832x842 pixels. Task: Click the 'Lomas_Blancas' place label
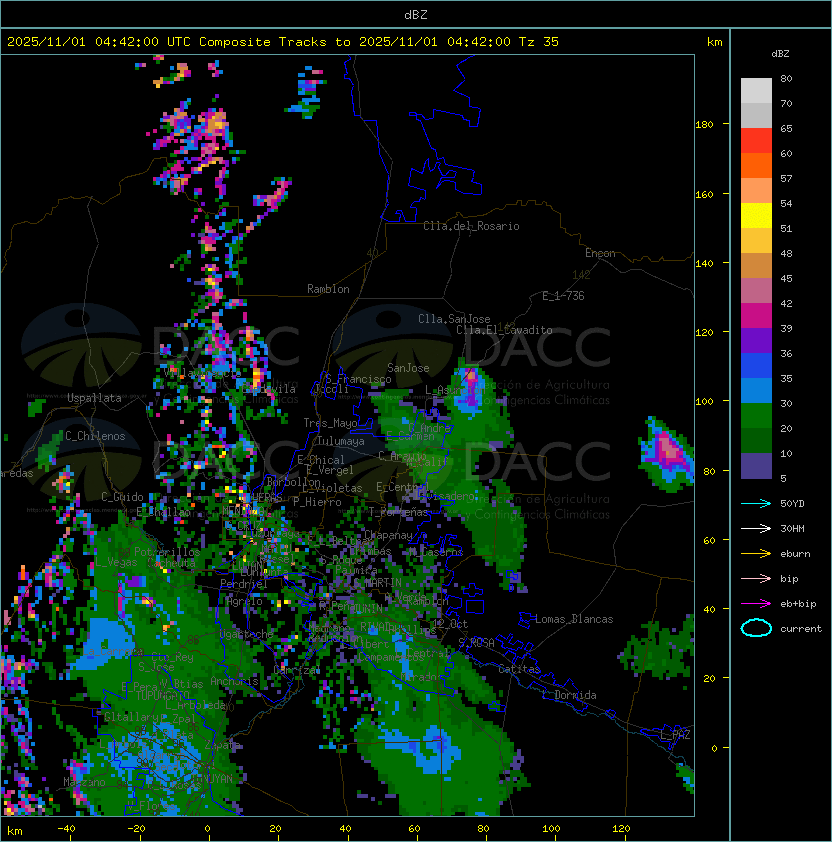[x=574, y=619]
